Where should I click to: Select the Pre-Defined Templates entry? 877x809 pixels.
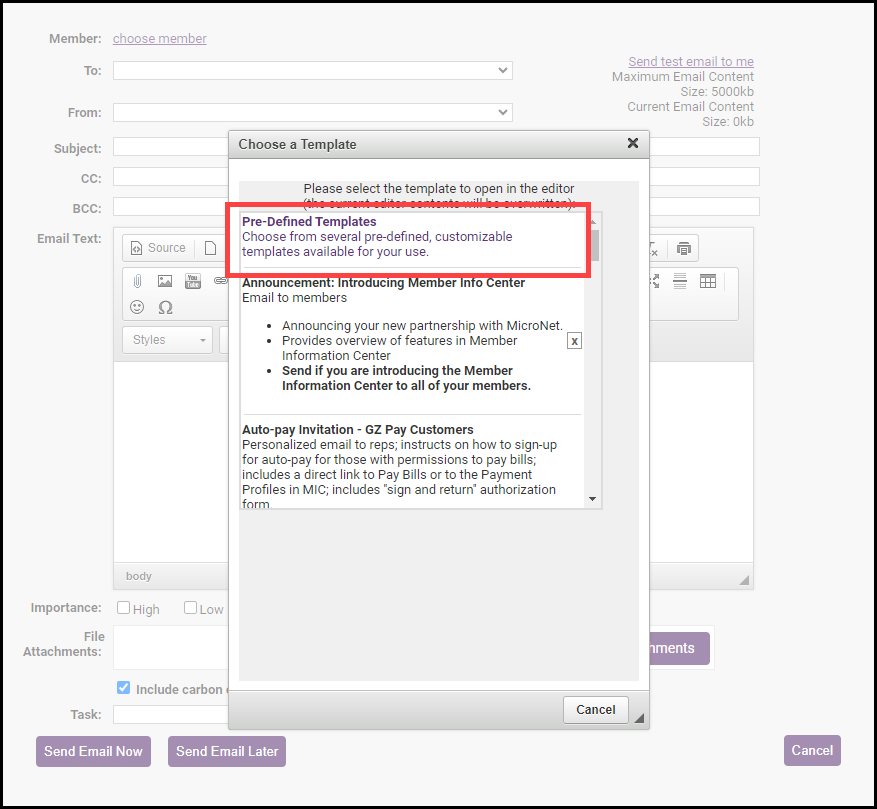(309, 222)
